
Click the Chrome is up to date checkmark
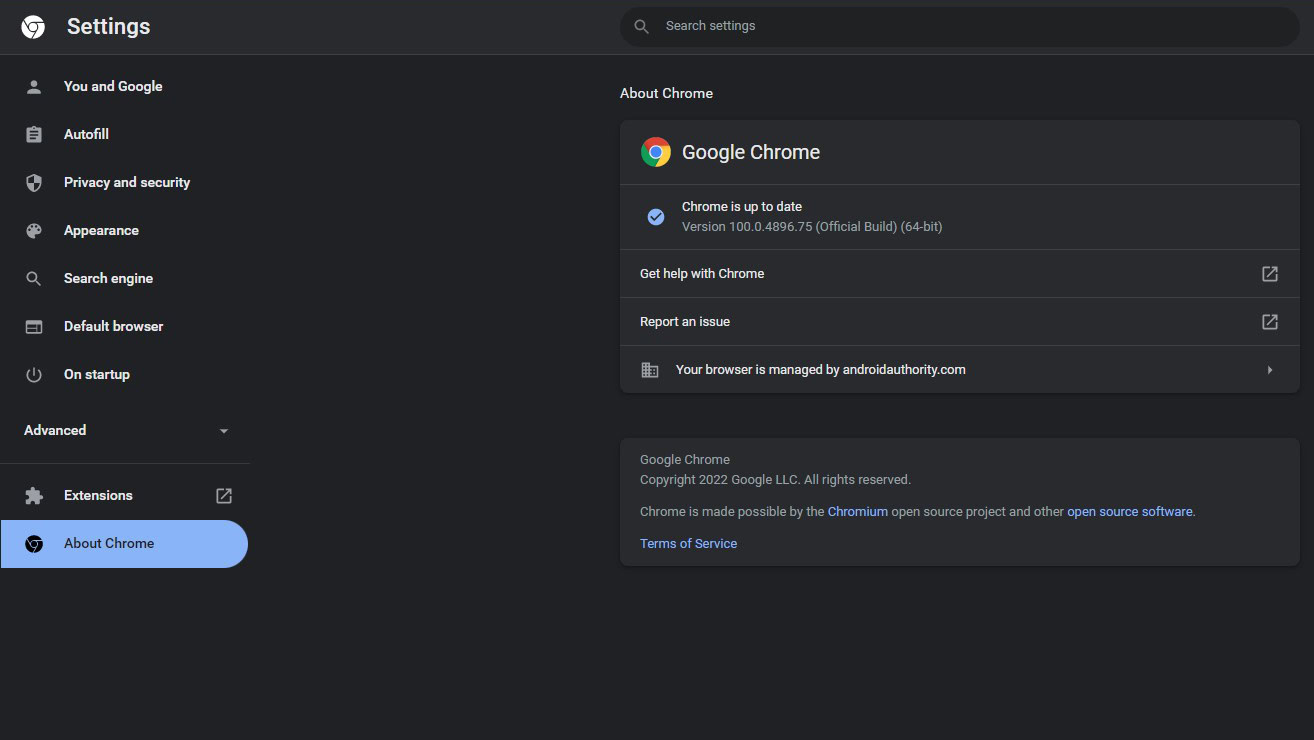[x=656, y=217]
